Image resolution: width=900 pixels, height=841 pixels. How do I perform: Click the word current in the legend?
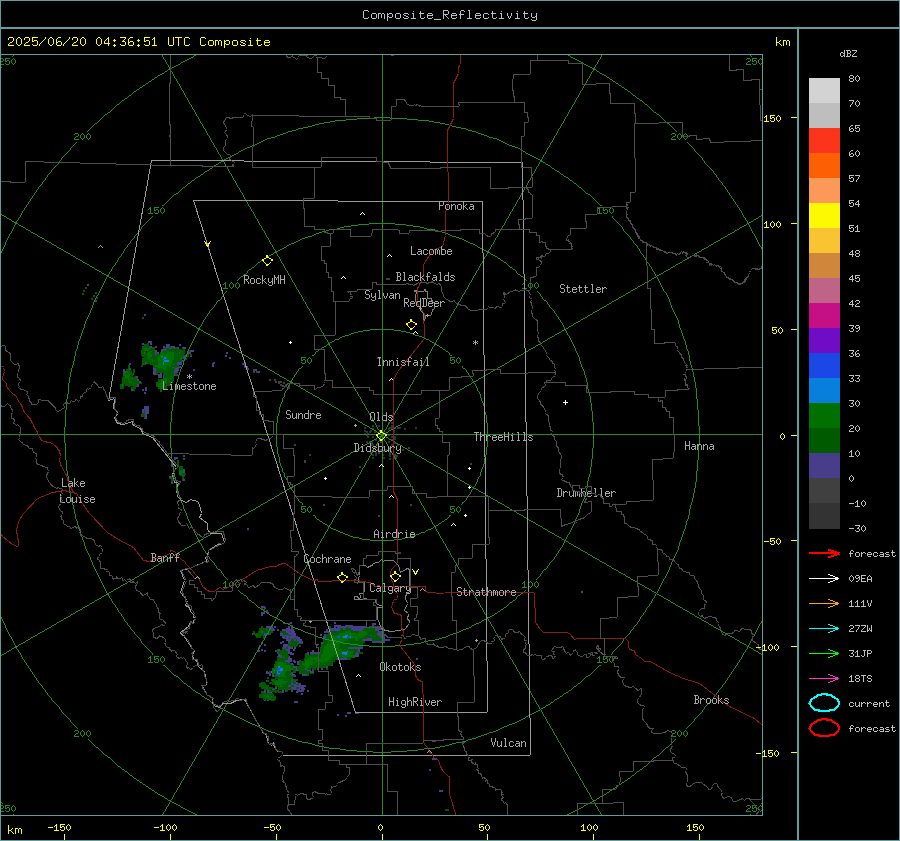coord(868,703)
